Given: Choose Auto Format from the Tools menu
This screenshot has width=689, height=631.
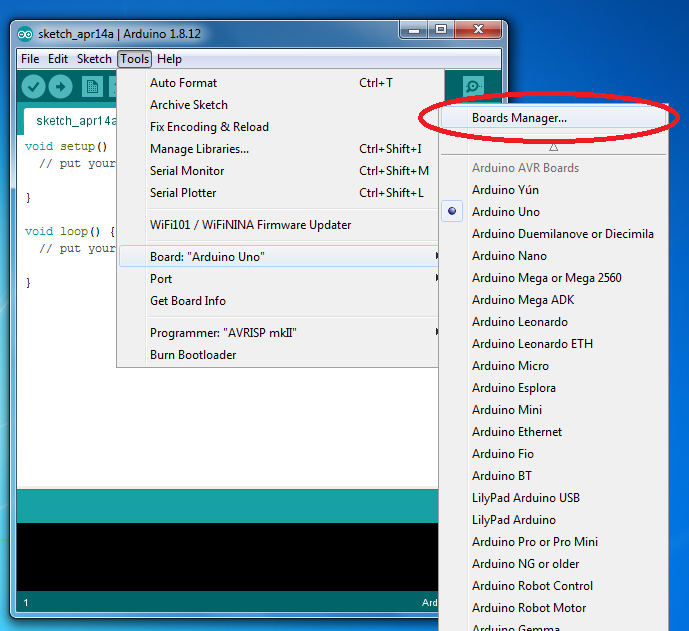Looking at the screenshot, I should tap(279, 83).
